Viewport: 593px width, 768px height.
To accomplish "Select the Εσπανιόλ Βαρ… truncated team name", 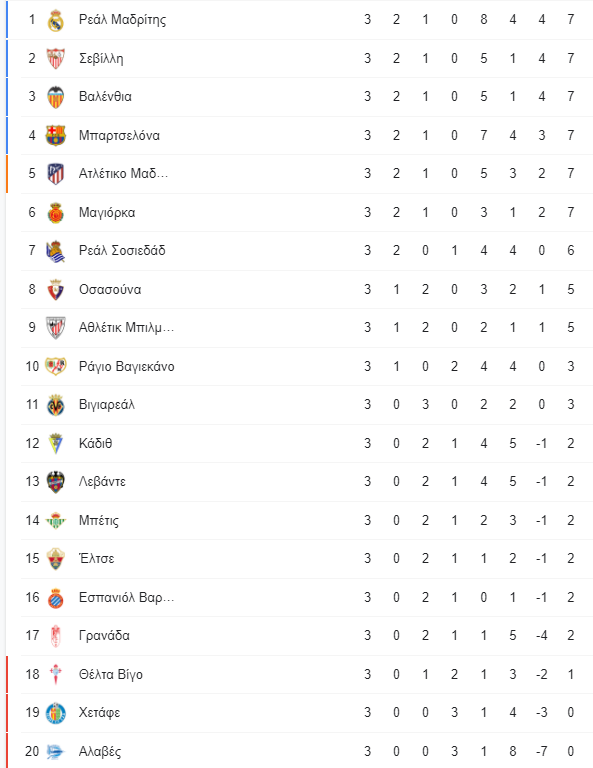I will coord(126,598).
